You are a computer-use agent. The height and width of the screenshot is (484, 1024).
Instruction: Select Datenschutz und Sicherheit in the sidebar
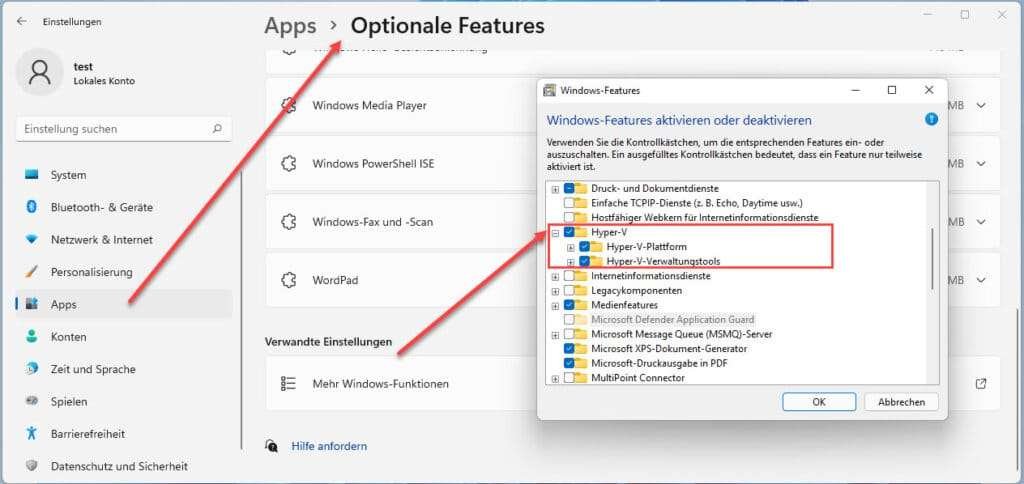point(124,466)
